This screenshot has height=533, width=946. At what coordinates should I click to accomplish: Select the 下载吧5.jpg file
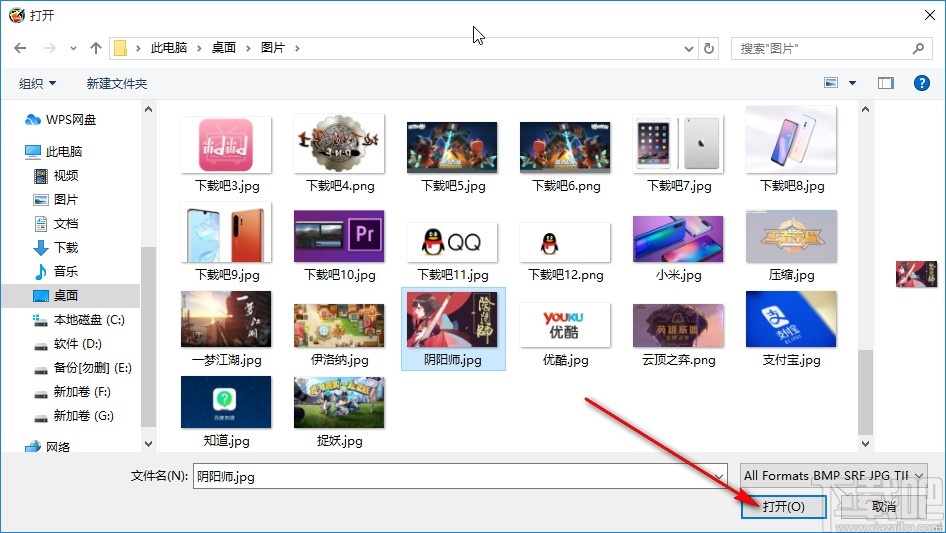click(x=452, y=156)
